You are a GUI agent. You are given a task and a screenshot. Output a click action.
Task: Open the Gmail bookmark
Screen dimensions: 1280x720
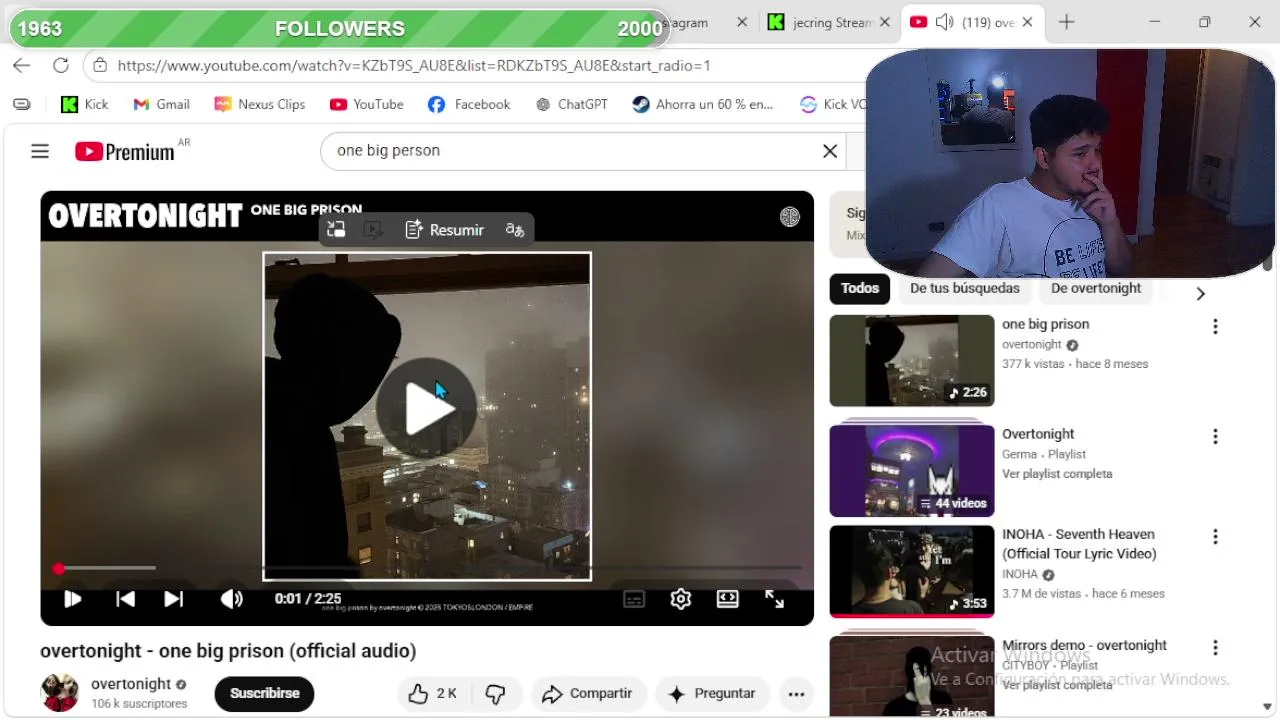(161, 104)
